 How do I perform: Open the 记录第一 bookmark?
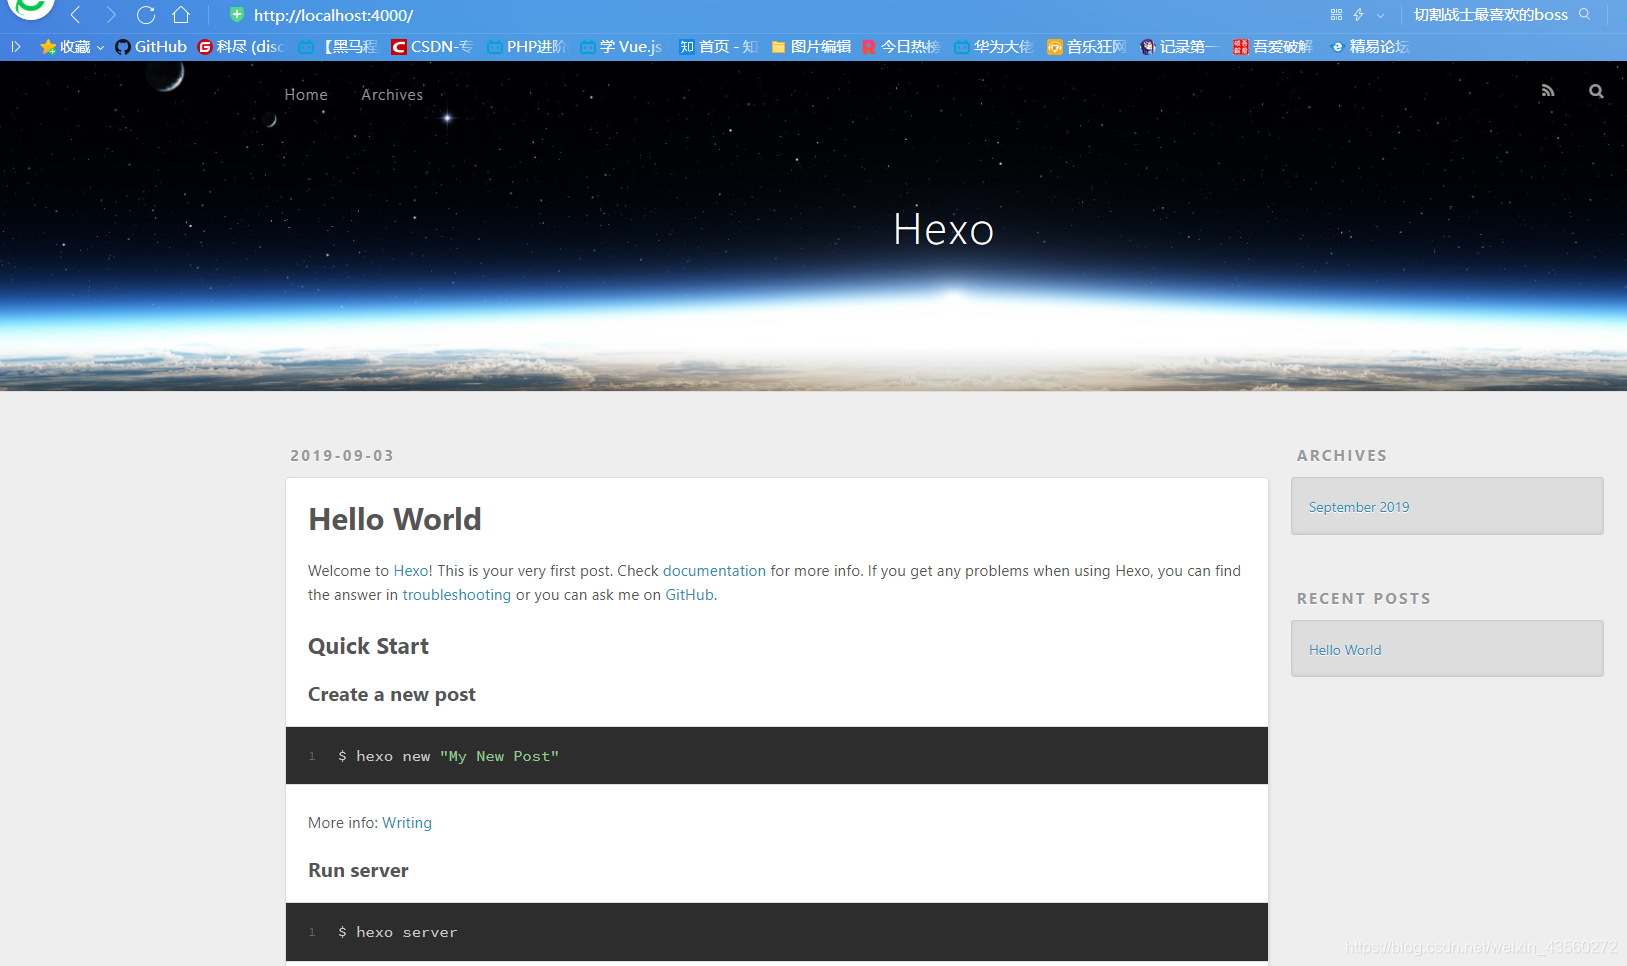coord(1179,46)
